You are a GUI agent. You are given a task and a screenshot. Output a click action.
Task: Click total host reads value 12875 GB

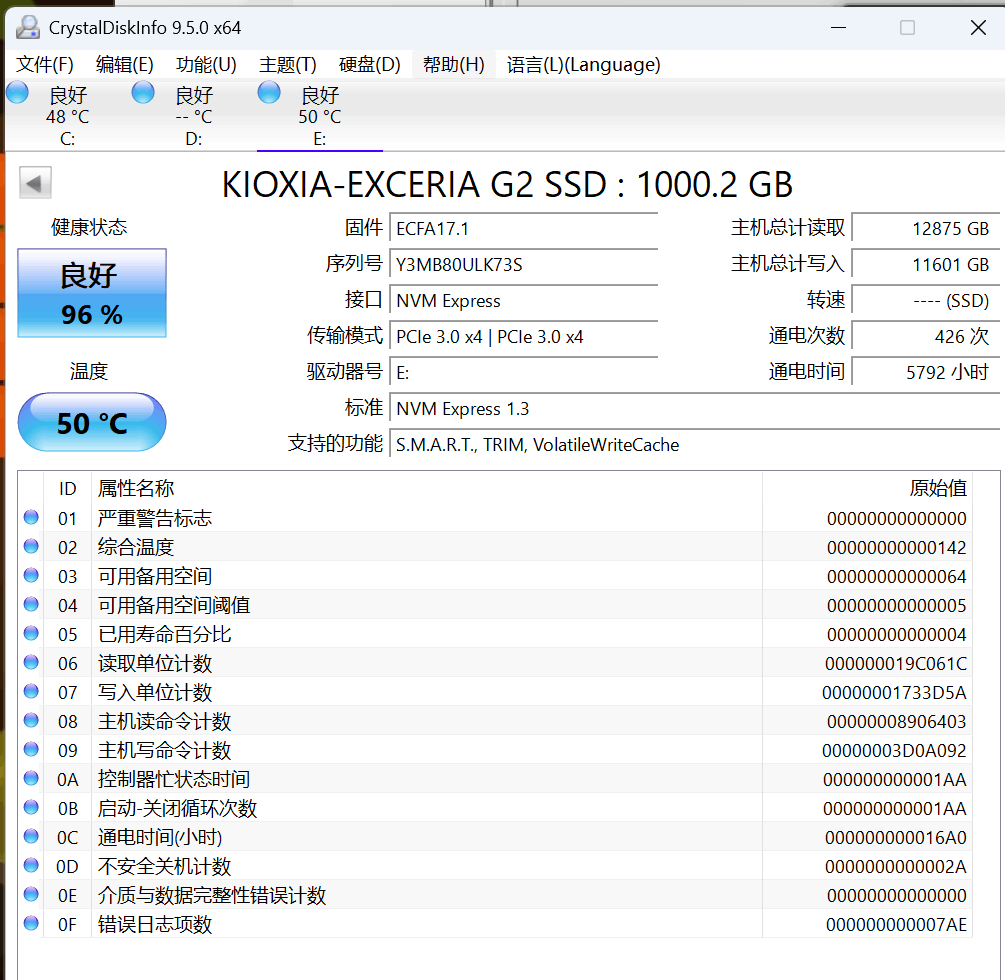[926, 229]
